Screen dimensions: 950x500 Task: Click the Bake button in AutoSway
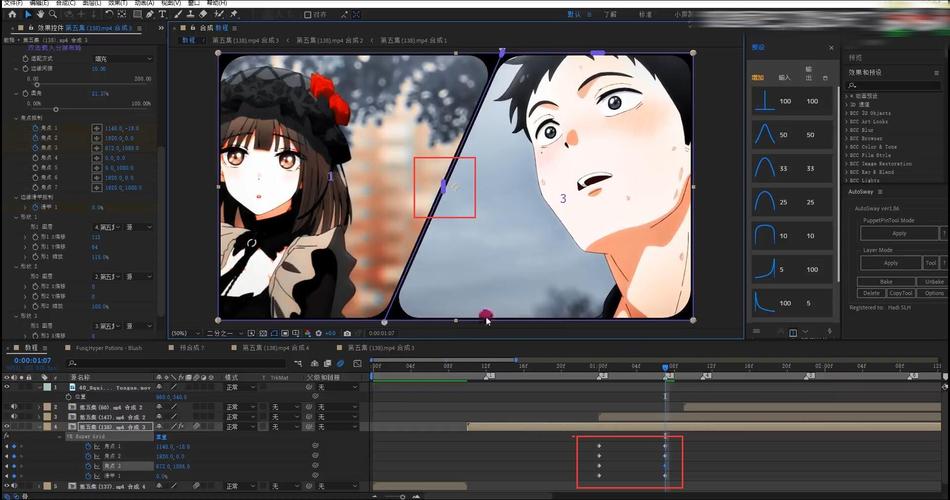[x=886, y=282]
